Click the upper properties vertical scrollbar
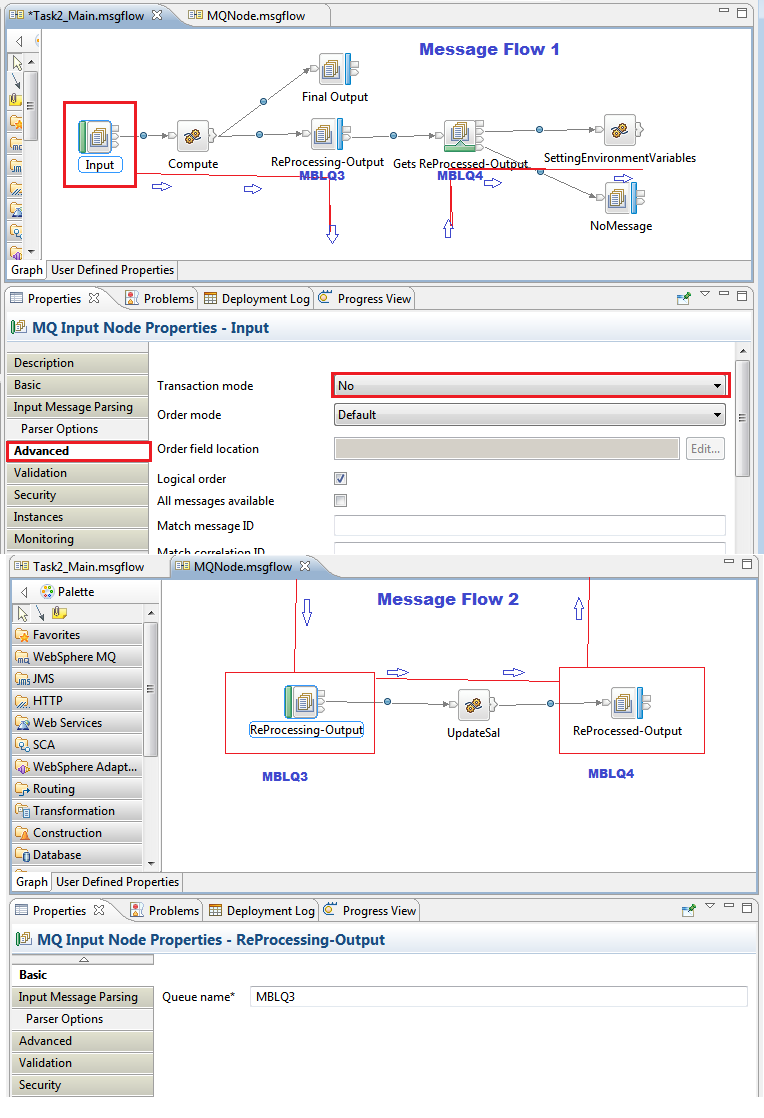This screenshot has width=764, height=1118. 743,418
